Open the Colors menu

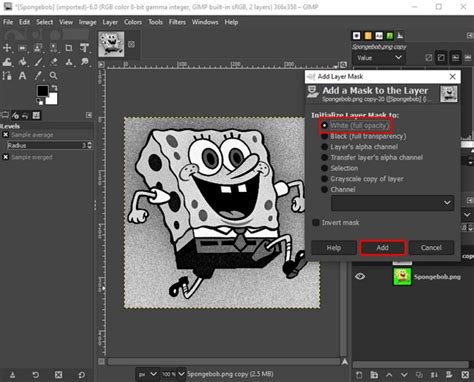point(133,22)
